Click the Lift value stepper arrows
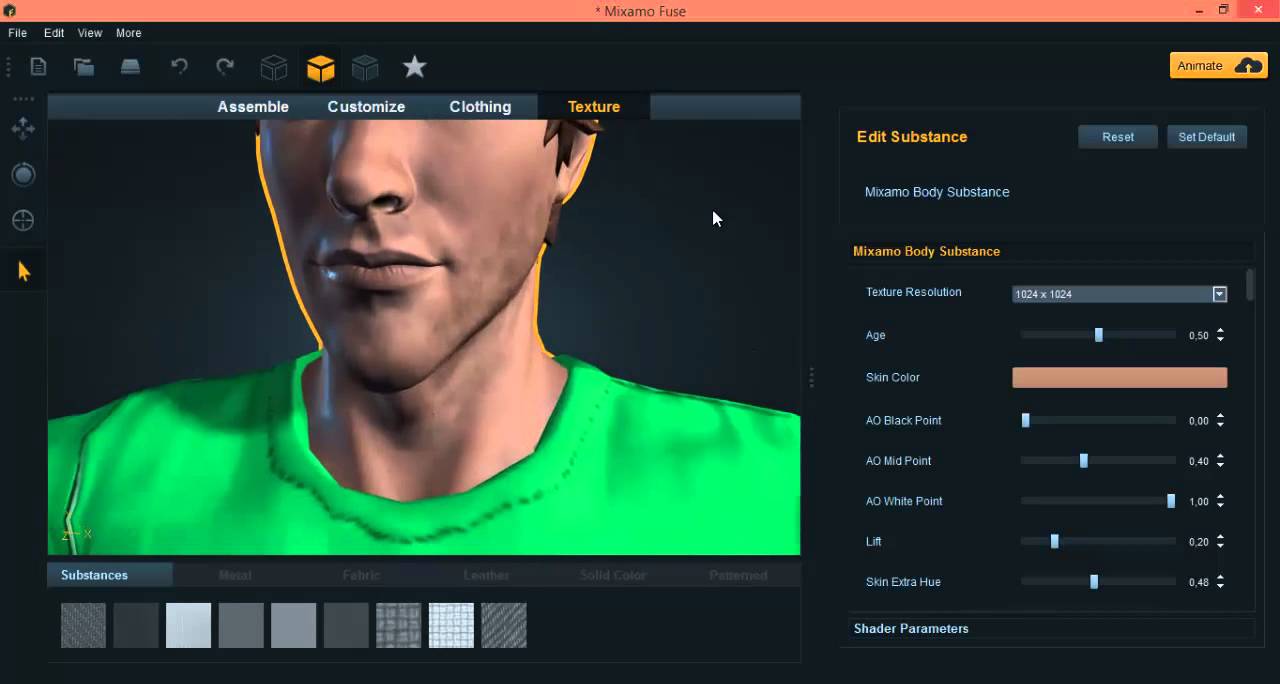Image resolution: width=1280 pixels, height=684 pixels. pyautogui.click(x=1220, y=541)
